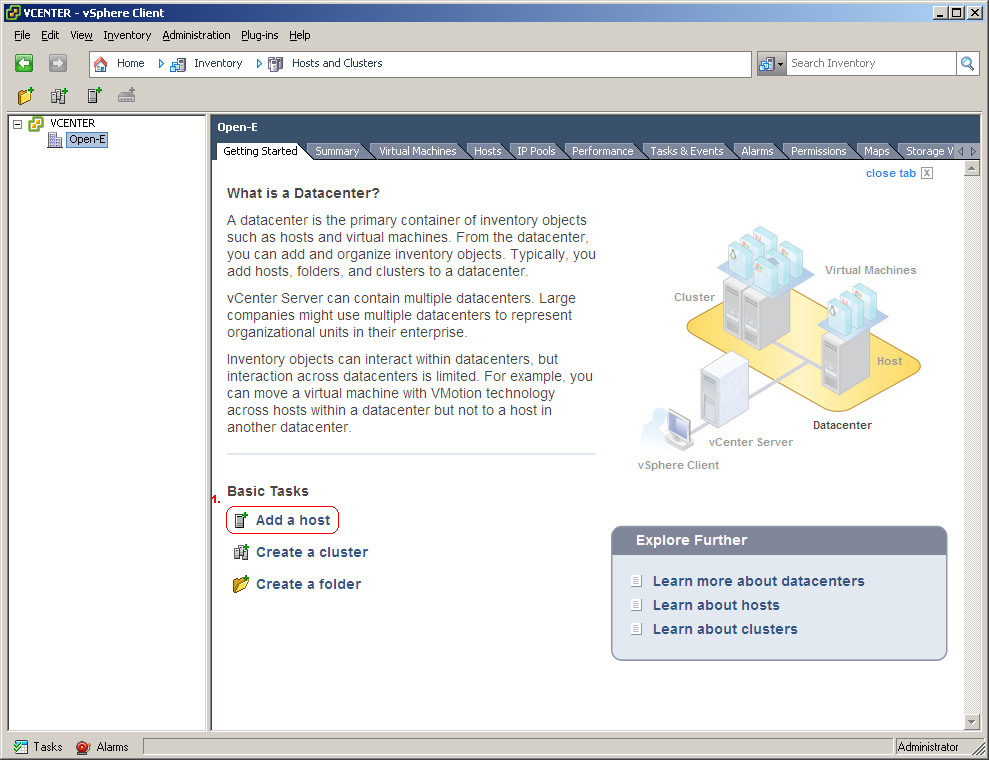Focus the Search Inventory input field
989x760 pixels.
point(870,63)
